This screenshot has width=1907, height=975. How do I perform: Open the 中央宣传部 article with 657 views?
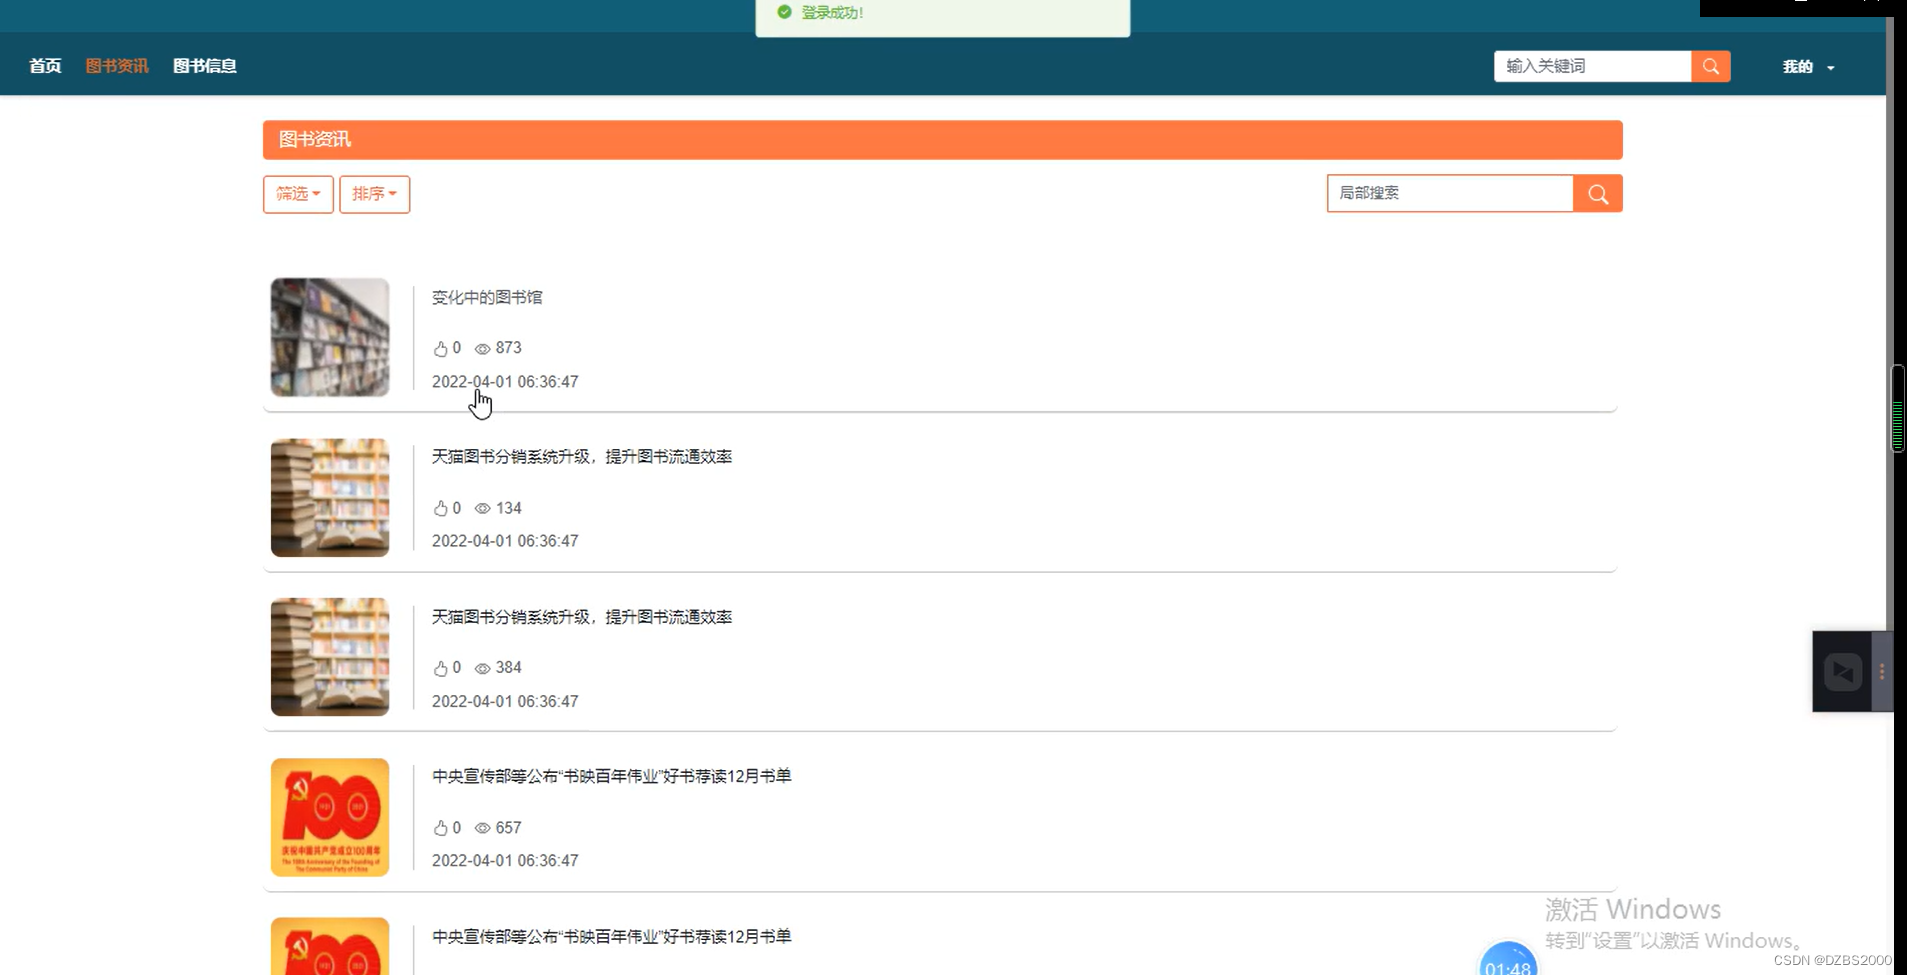pyautogui.click(x=611, y=776)
